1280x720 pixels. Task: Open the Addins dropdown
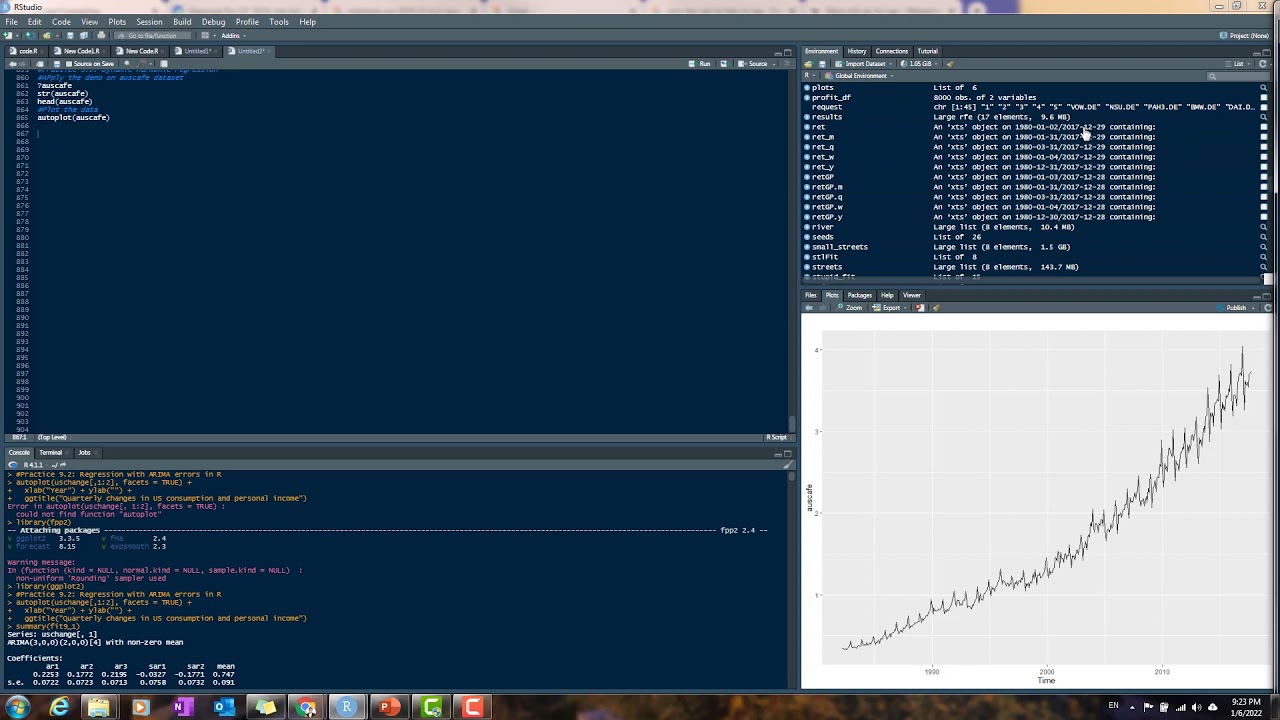tap(233, 36)
